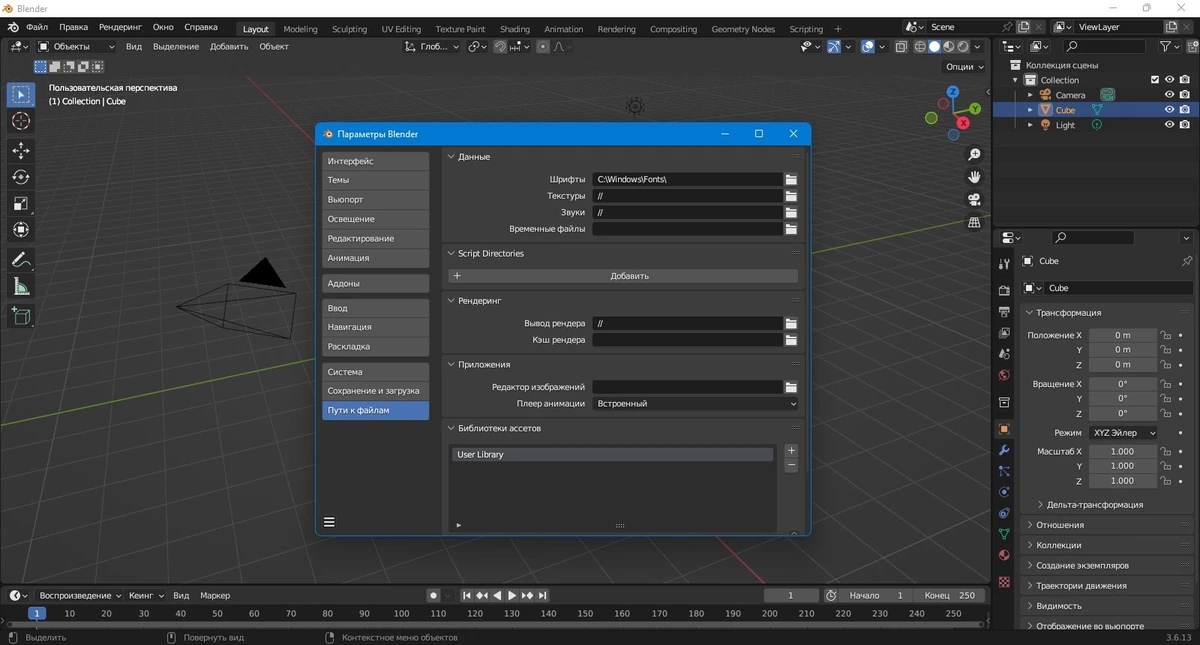Activate the Scale tool
The width and height of the screenshot is (1200, 645).
pos(20,203)
